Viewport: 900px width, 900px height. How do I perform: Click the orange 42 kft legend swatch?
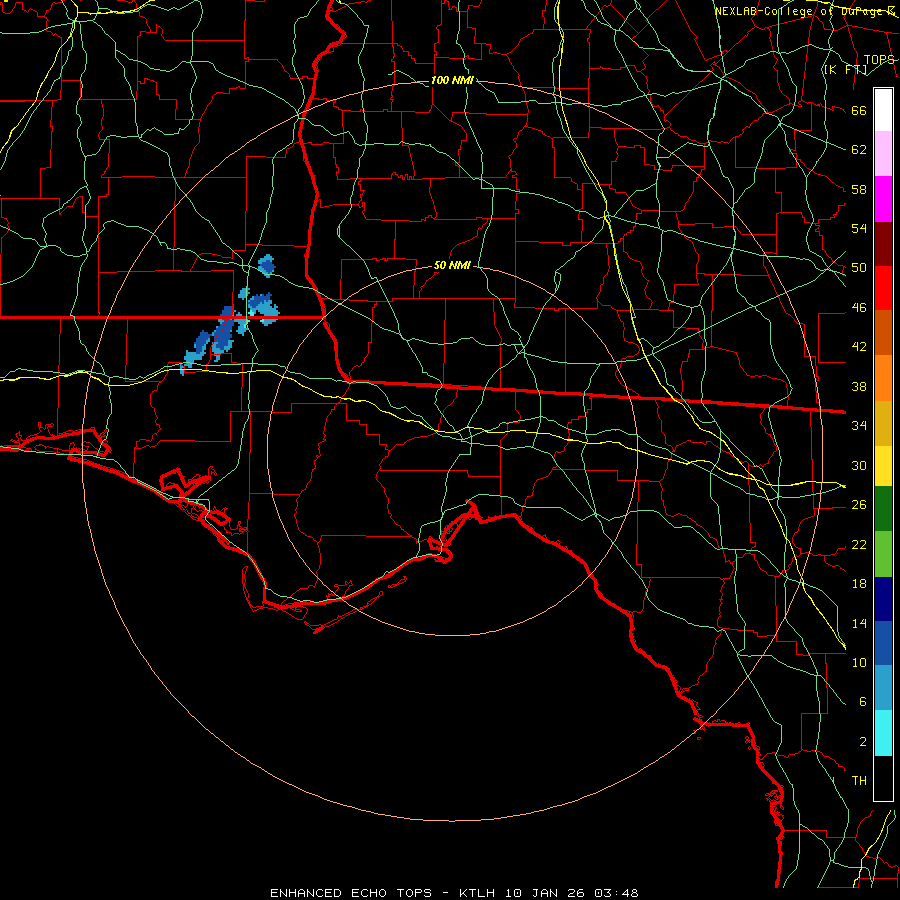(883, 378)
